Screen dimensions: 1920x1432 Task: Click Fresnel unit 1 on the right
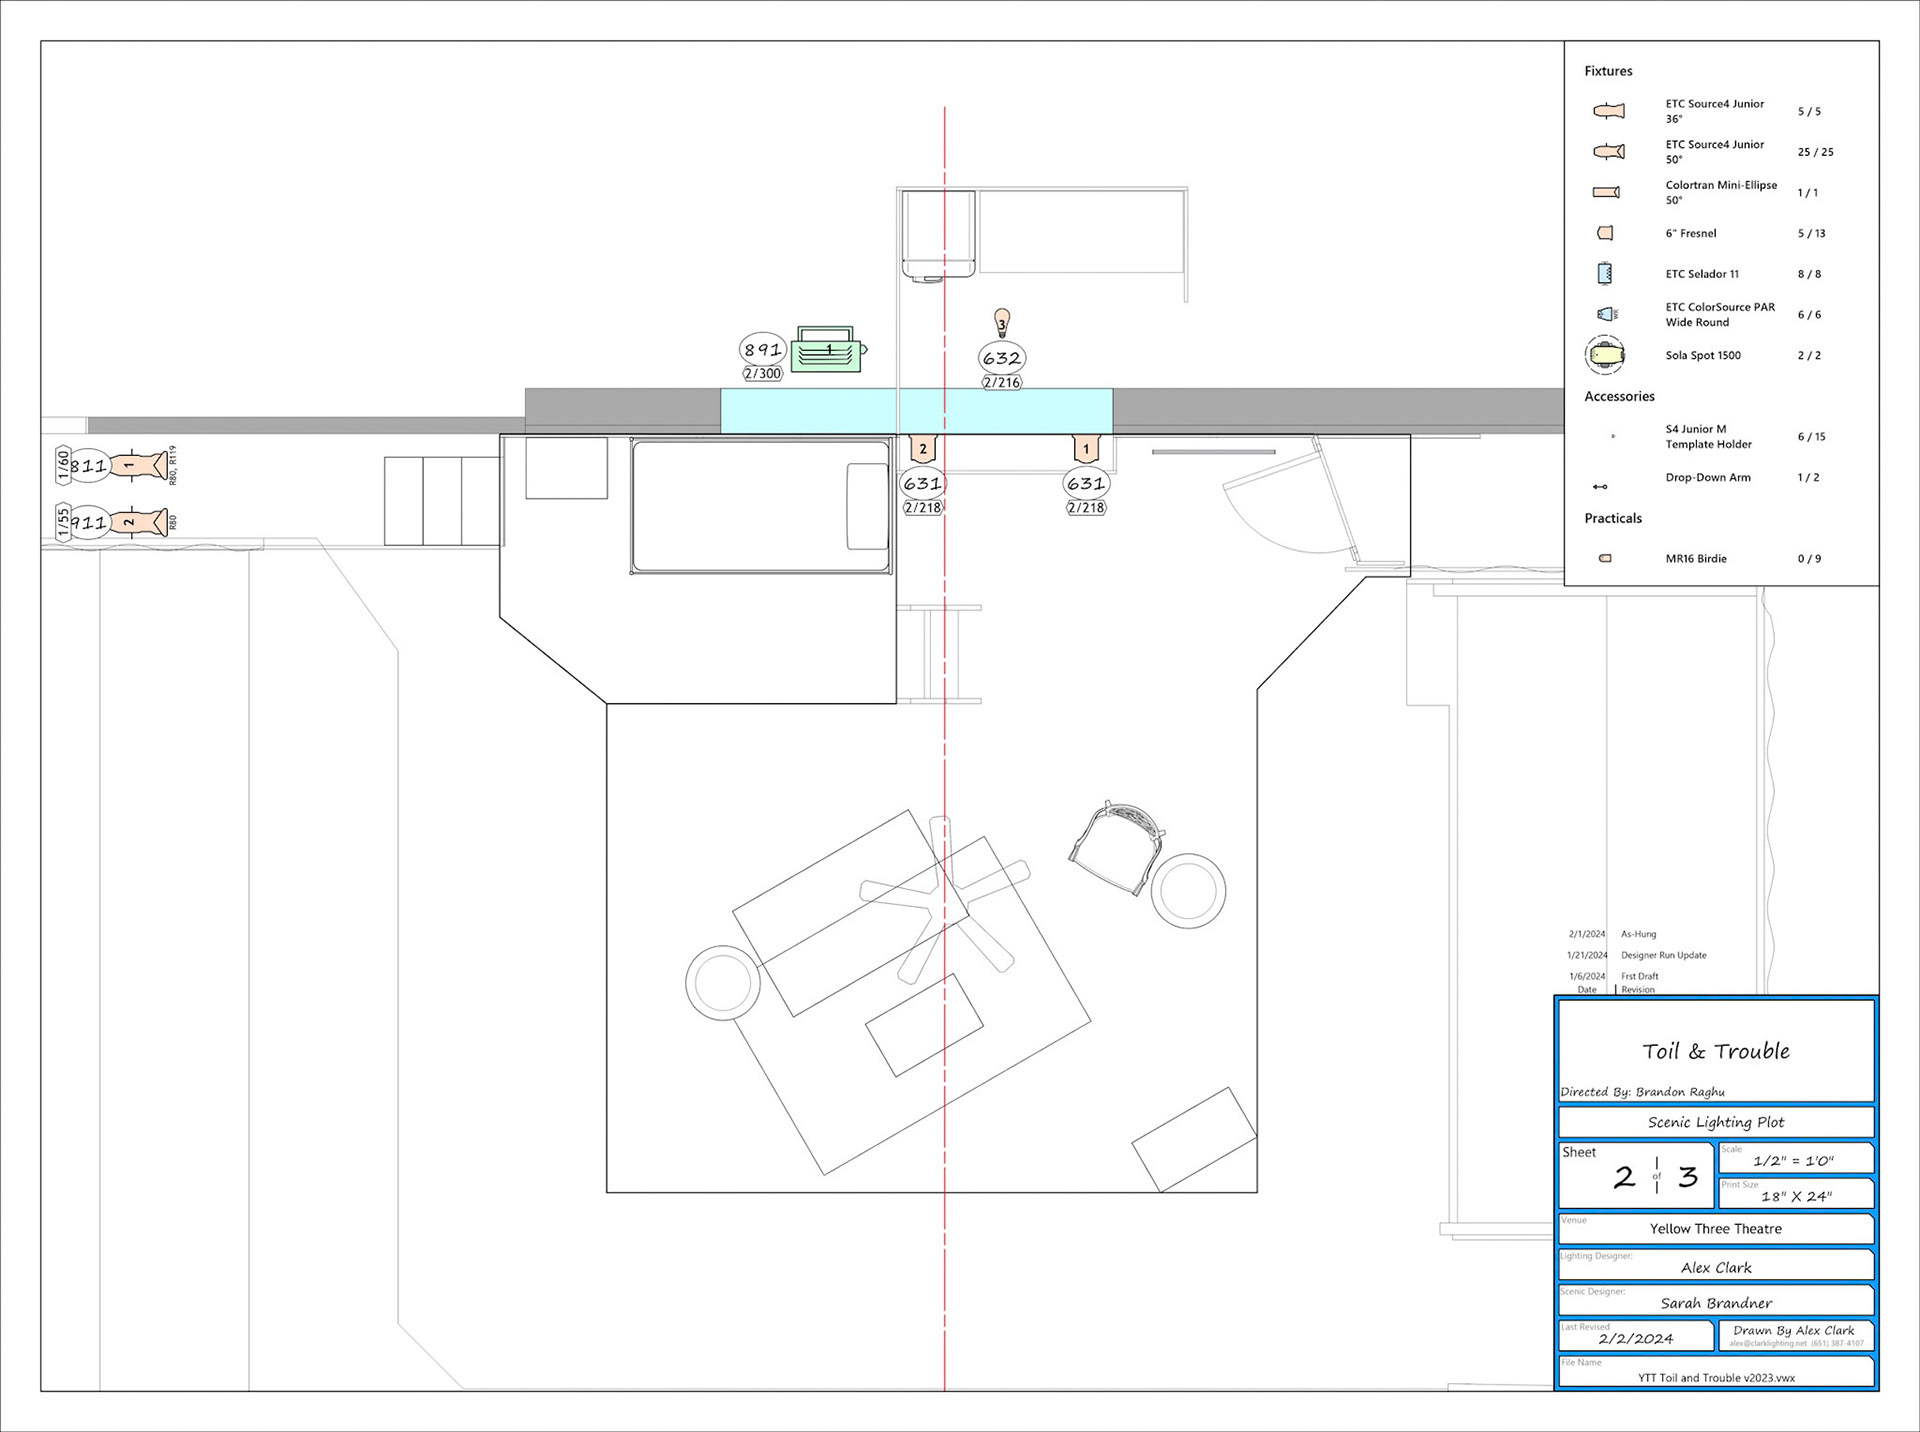pyautogui.click(x=1086, y=448)
